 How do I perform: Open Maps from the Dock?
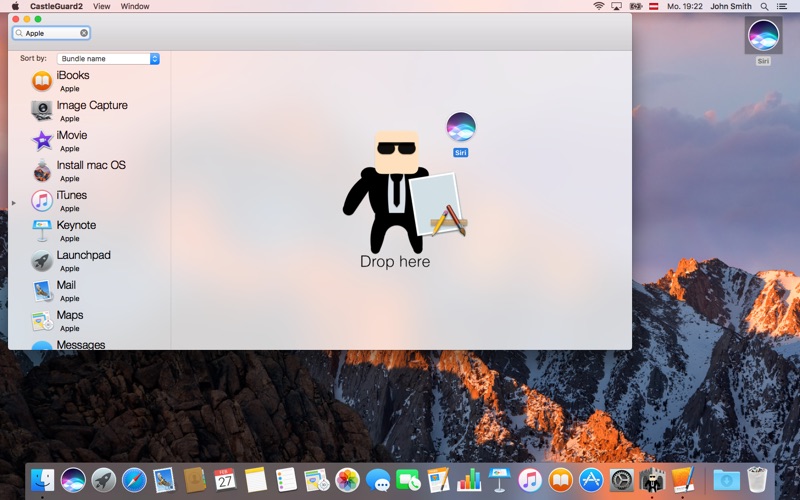(317, 480)
